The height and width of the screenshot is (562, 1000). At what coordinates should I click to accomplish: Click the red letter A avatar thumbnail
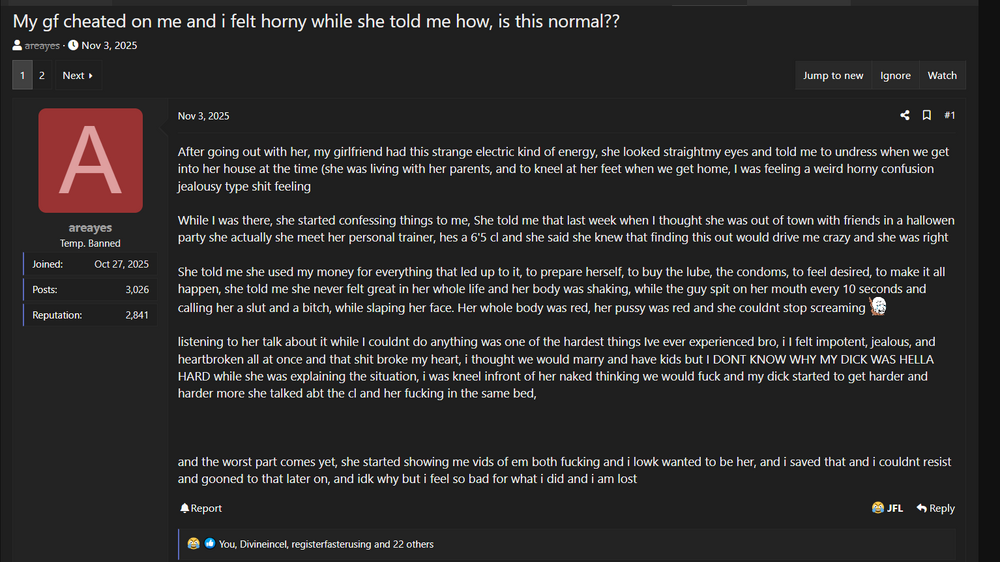(x=90, y=160)
